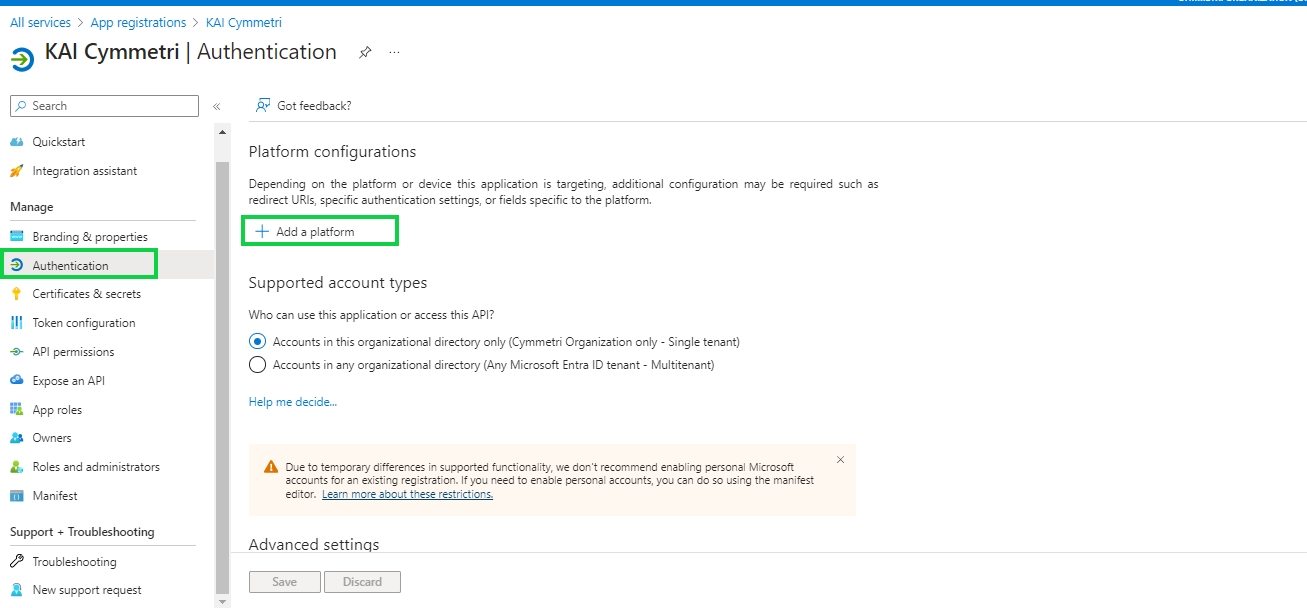Click the Token configuration bars icon
Image resolution: width=1307 pixels, height=608 pixels.
tap(16, 323)
